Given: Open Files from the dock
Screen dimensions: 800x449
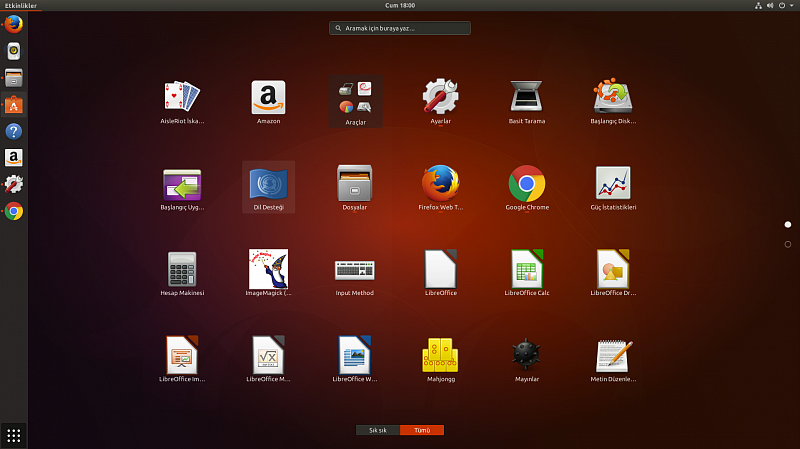Looking at the screenshot, I should pyautogui.click(x=14, y=78).
